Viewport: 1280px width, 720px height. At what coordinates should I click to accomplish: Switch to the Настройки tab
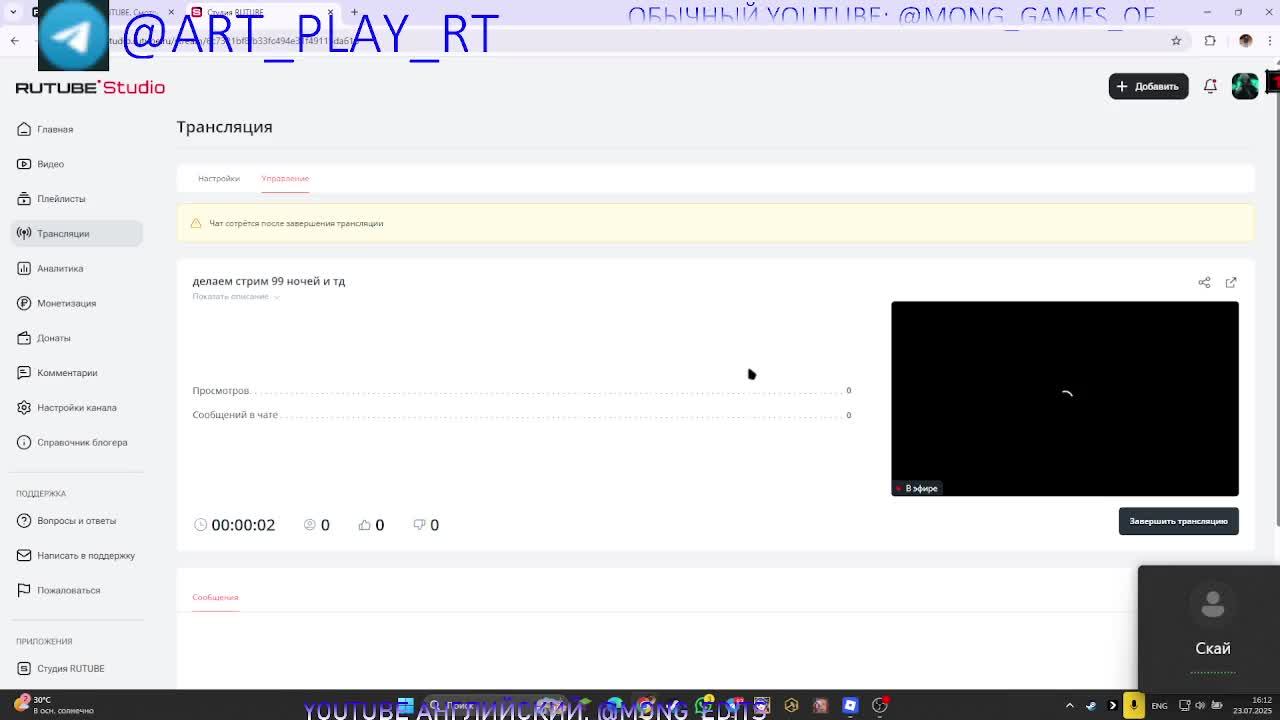pos(218,178)
